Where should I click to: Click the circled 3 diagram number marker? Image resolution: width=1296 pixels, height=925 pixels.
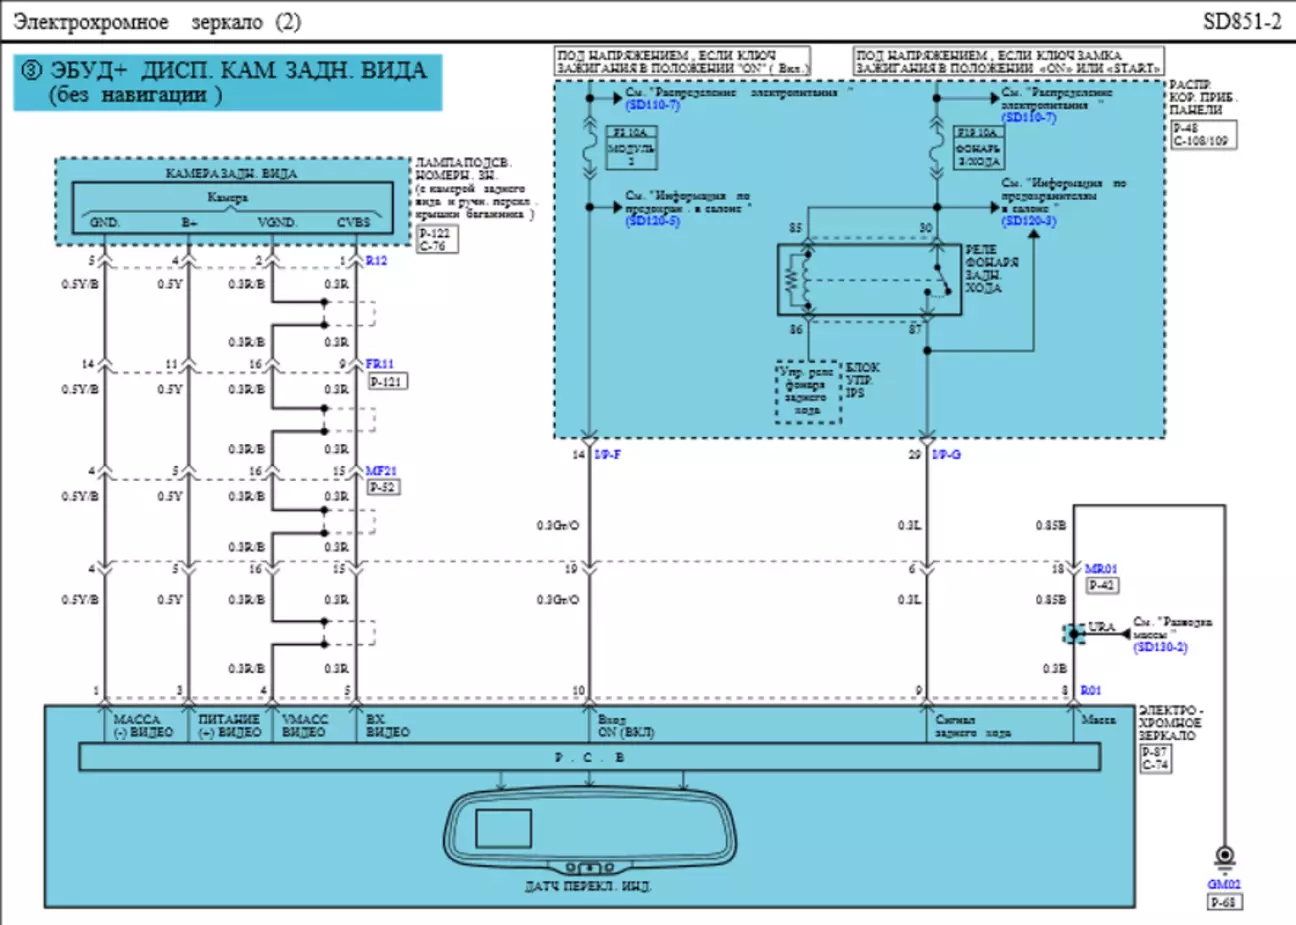pyautogui.click(x=32, y=70)
